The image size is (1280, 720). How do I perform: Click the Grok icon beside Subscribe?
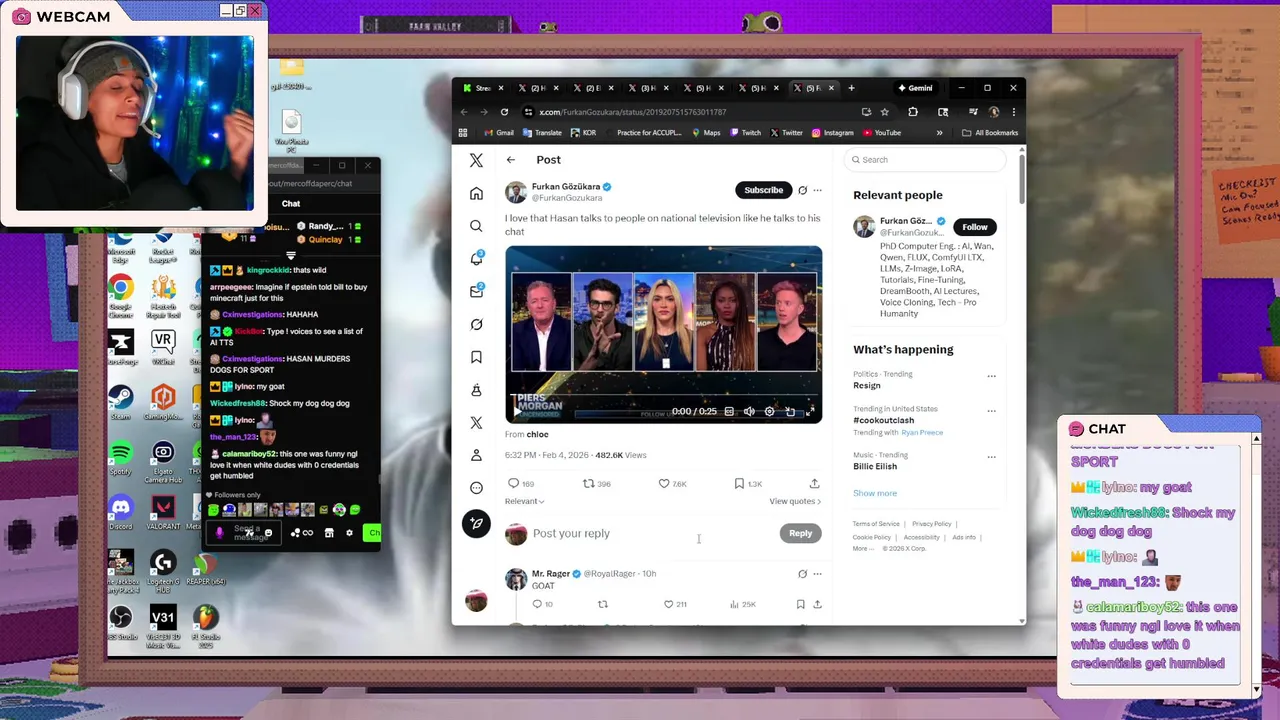pyautogui.click(x=802, y=190)
